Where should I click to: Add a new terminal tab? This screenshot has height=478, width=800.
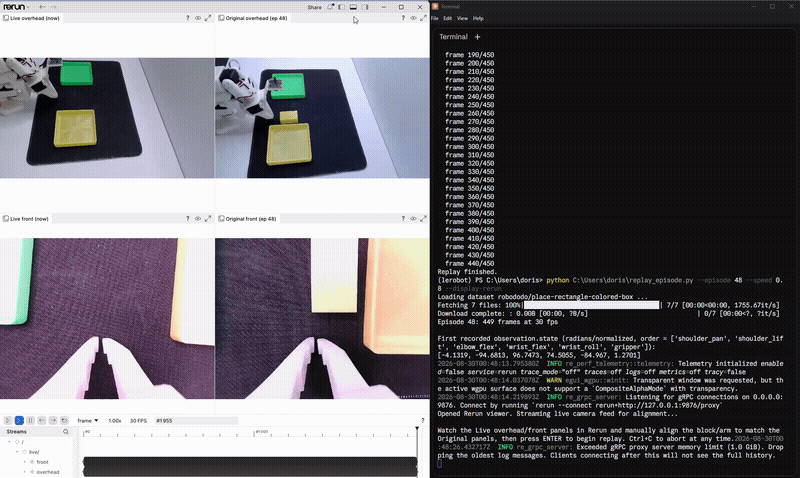pyautogui.click(x=478, y=37)
